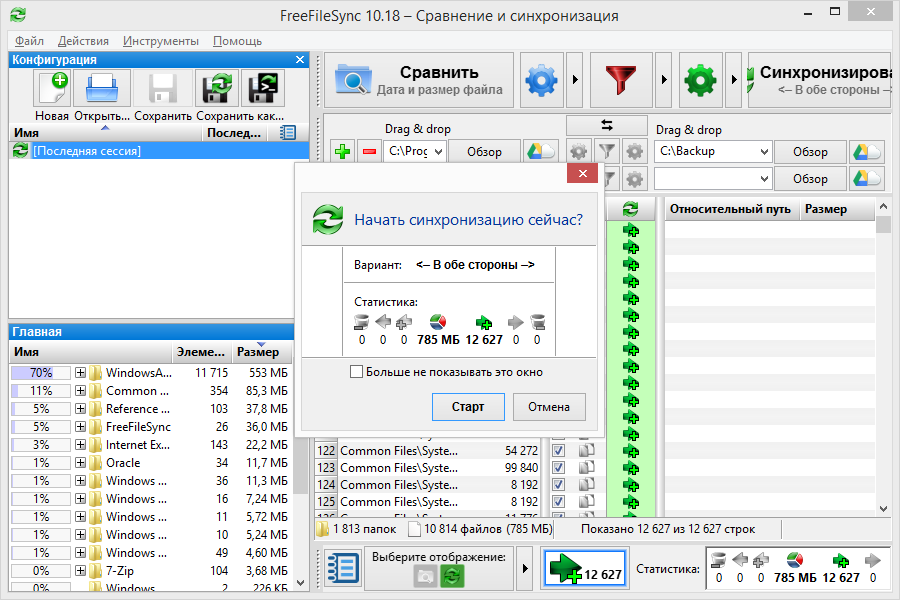Select cloud storage for C:\Backup folder
The width and height of the screenshot is (900, 600).
pos(866,152)
